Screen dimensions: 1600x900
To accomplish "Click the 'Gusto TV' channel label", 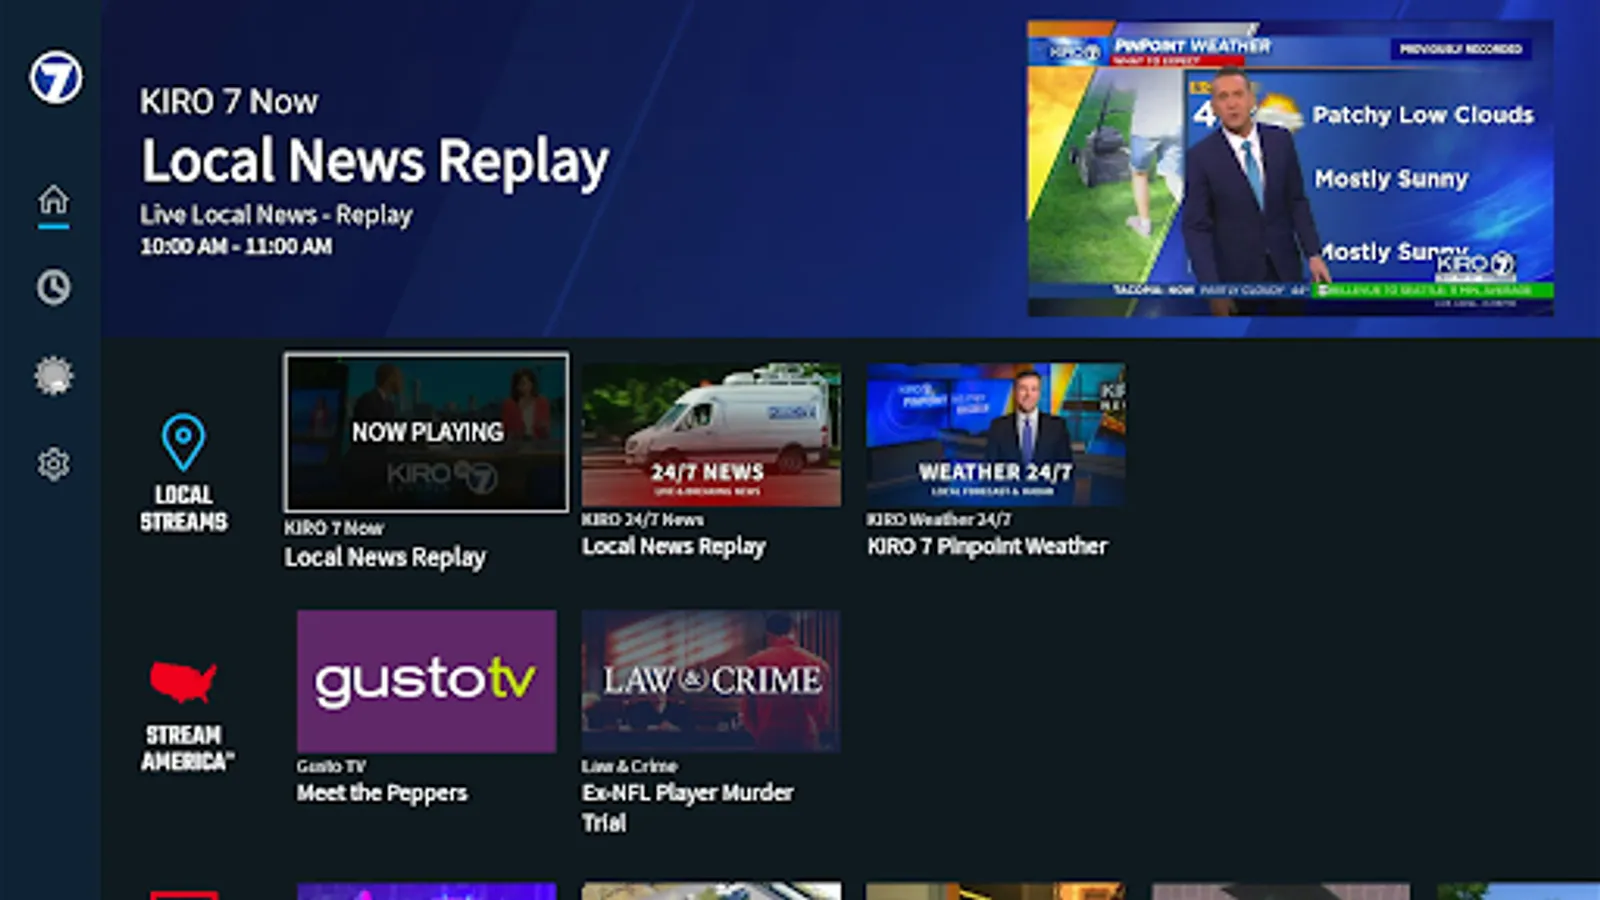I will point(332,767).
